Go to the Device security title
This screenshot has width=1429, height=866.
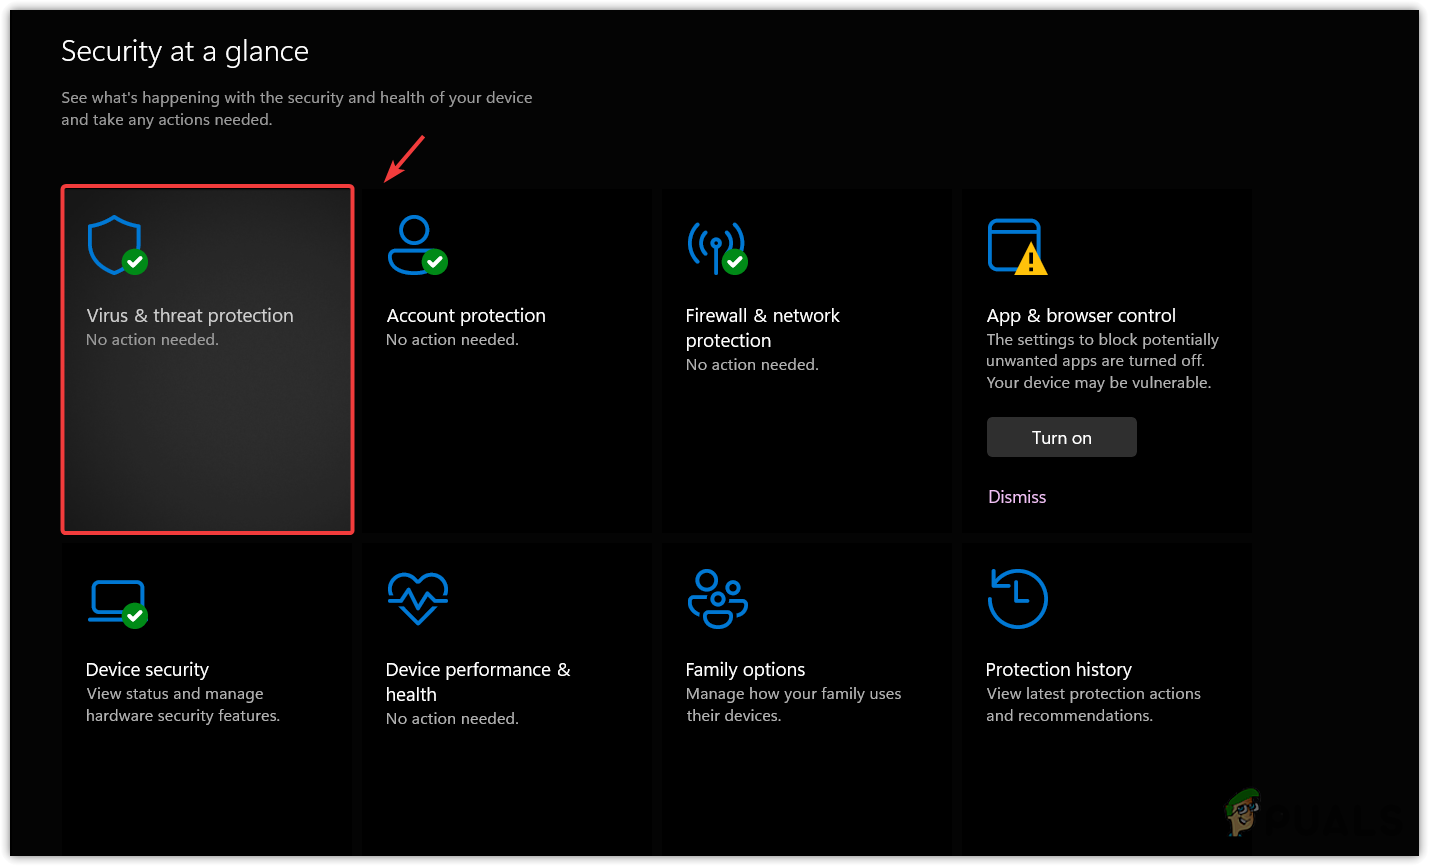tap(147, 670)
